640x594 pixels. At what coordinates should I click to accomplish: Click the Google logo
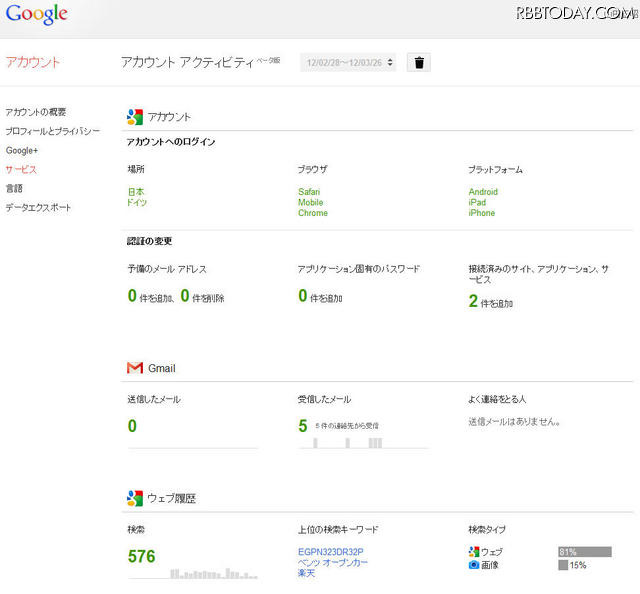(36, 14)
